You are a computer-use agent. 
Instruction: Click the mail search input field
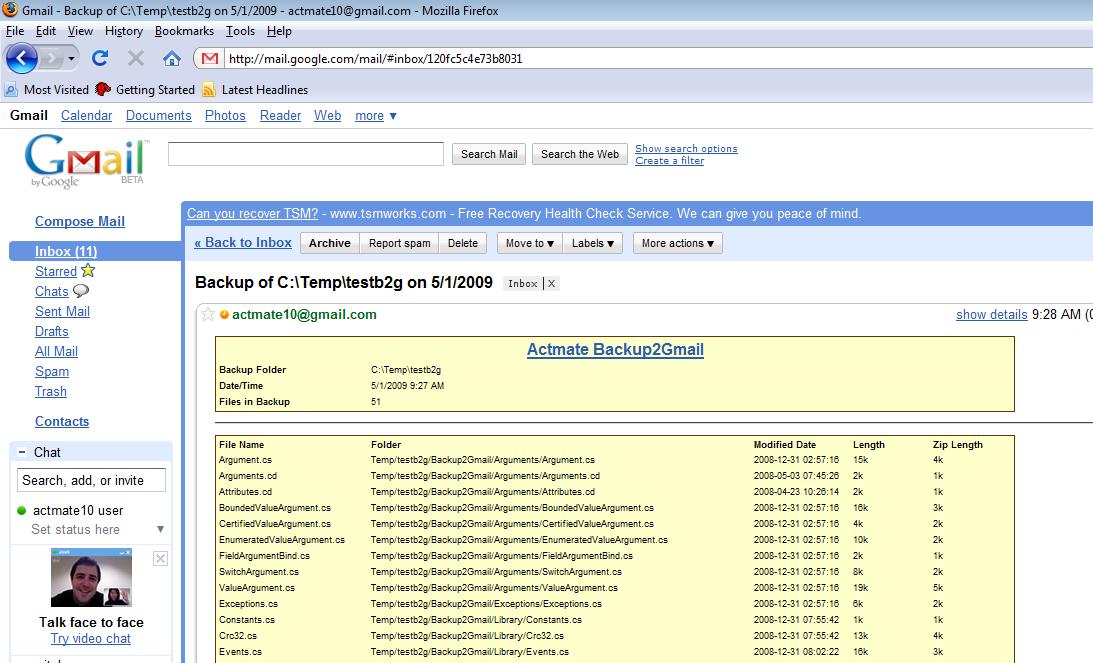[306, 154]
